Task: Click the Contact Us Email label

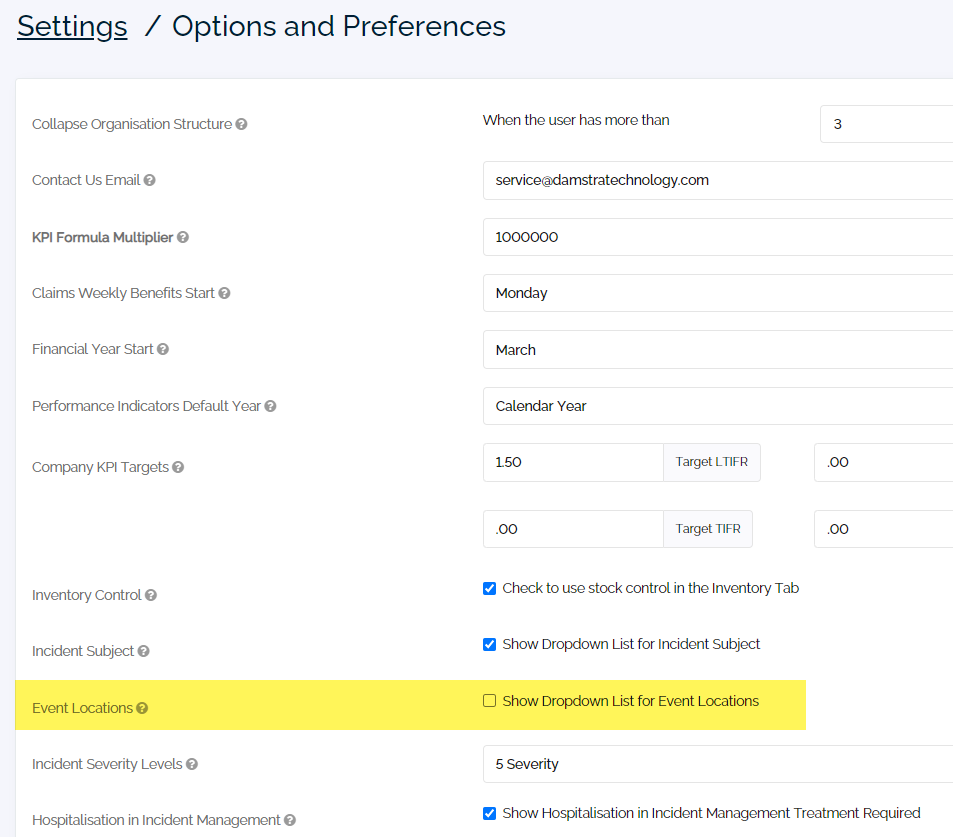Action: 86,181
